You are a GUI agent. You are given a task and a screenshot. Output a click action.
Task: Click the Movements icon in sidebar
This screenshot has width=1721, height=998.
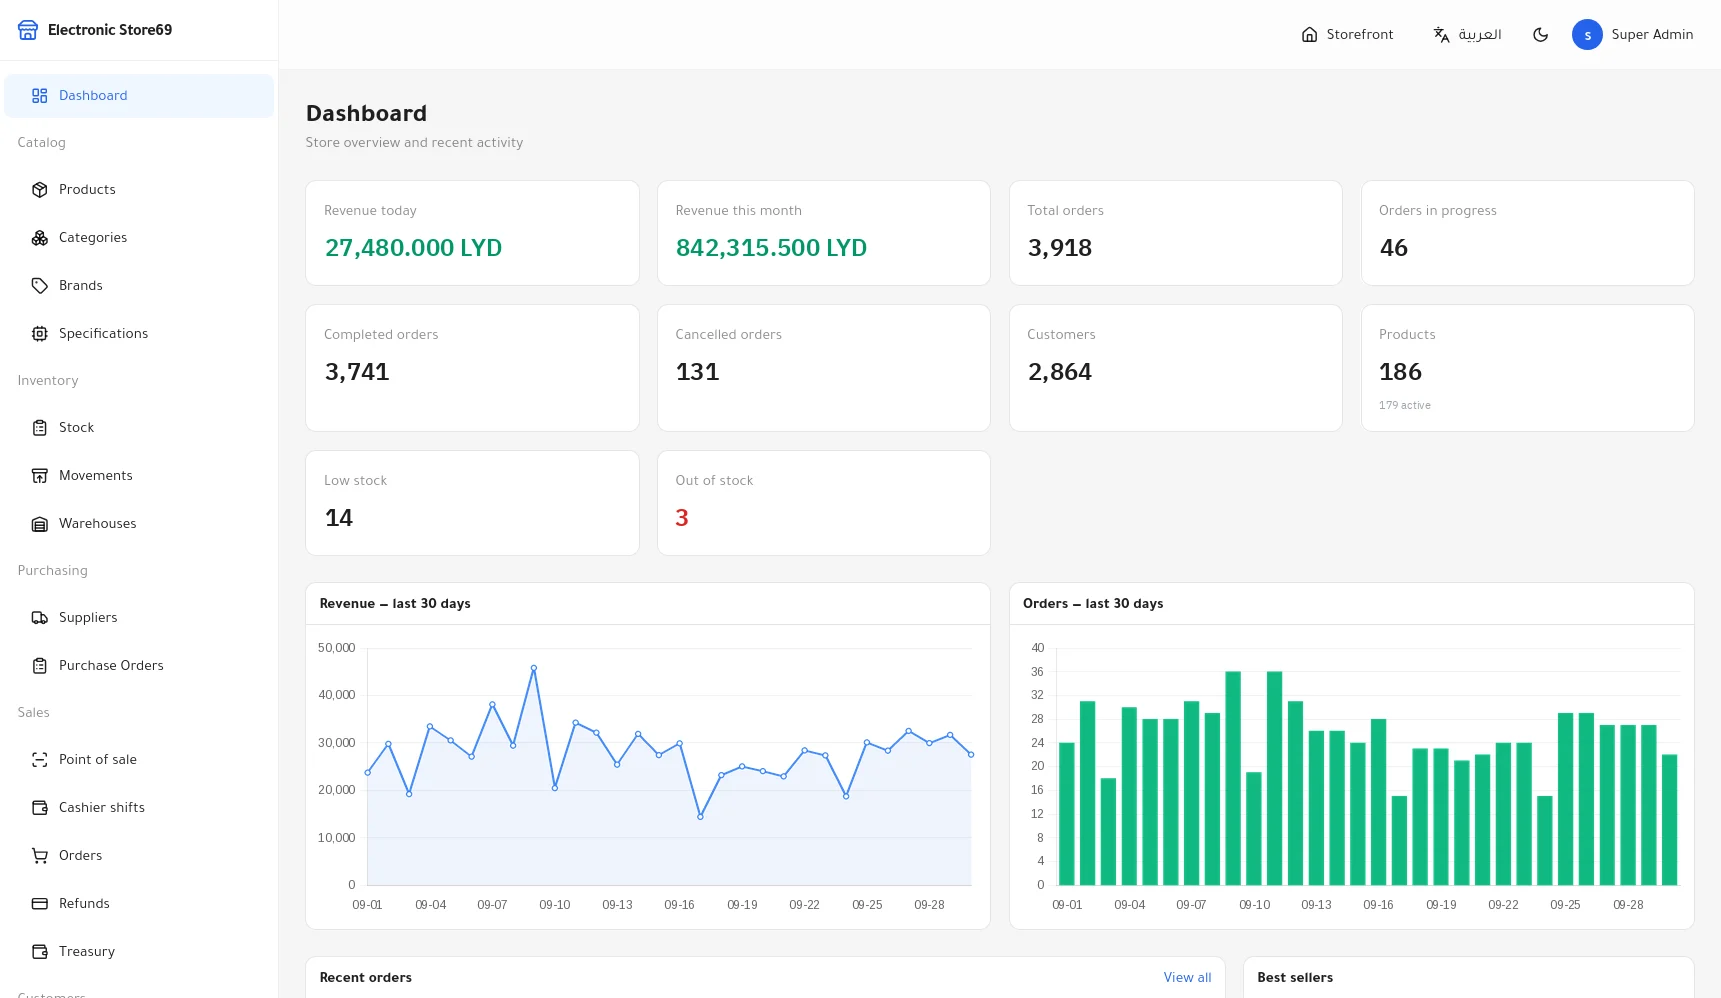[40, 476]
